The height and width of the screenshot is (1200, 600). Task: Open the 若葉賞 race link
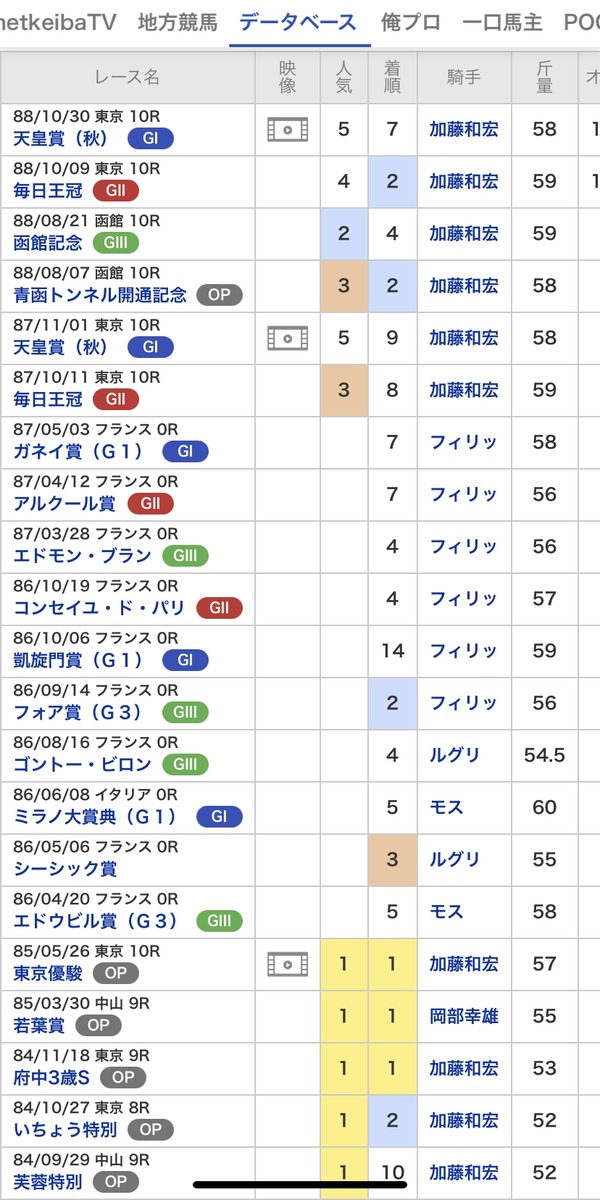[x=39, y=1025]
